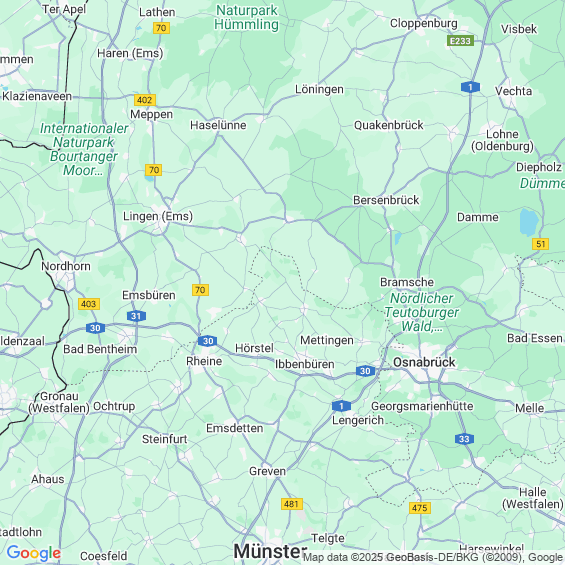The height and width of the screenshot is (565, 565).
Task: Click the Naturpark Hümmling park label
Action: tap(246, 17)
